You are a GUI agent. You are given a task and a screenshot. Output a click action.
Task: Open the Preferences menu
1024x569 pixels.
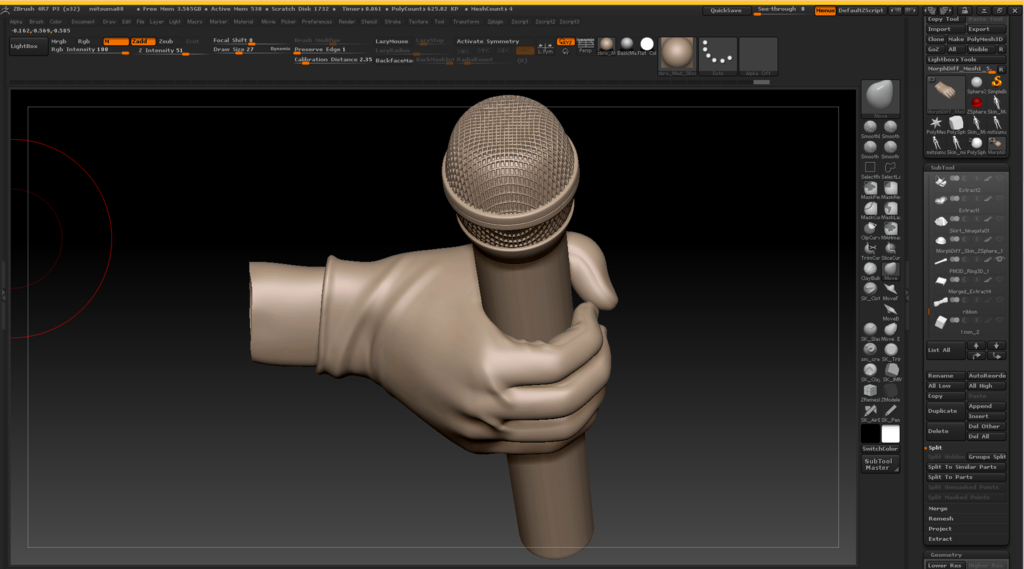317,22
